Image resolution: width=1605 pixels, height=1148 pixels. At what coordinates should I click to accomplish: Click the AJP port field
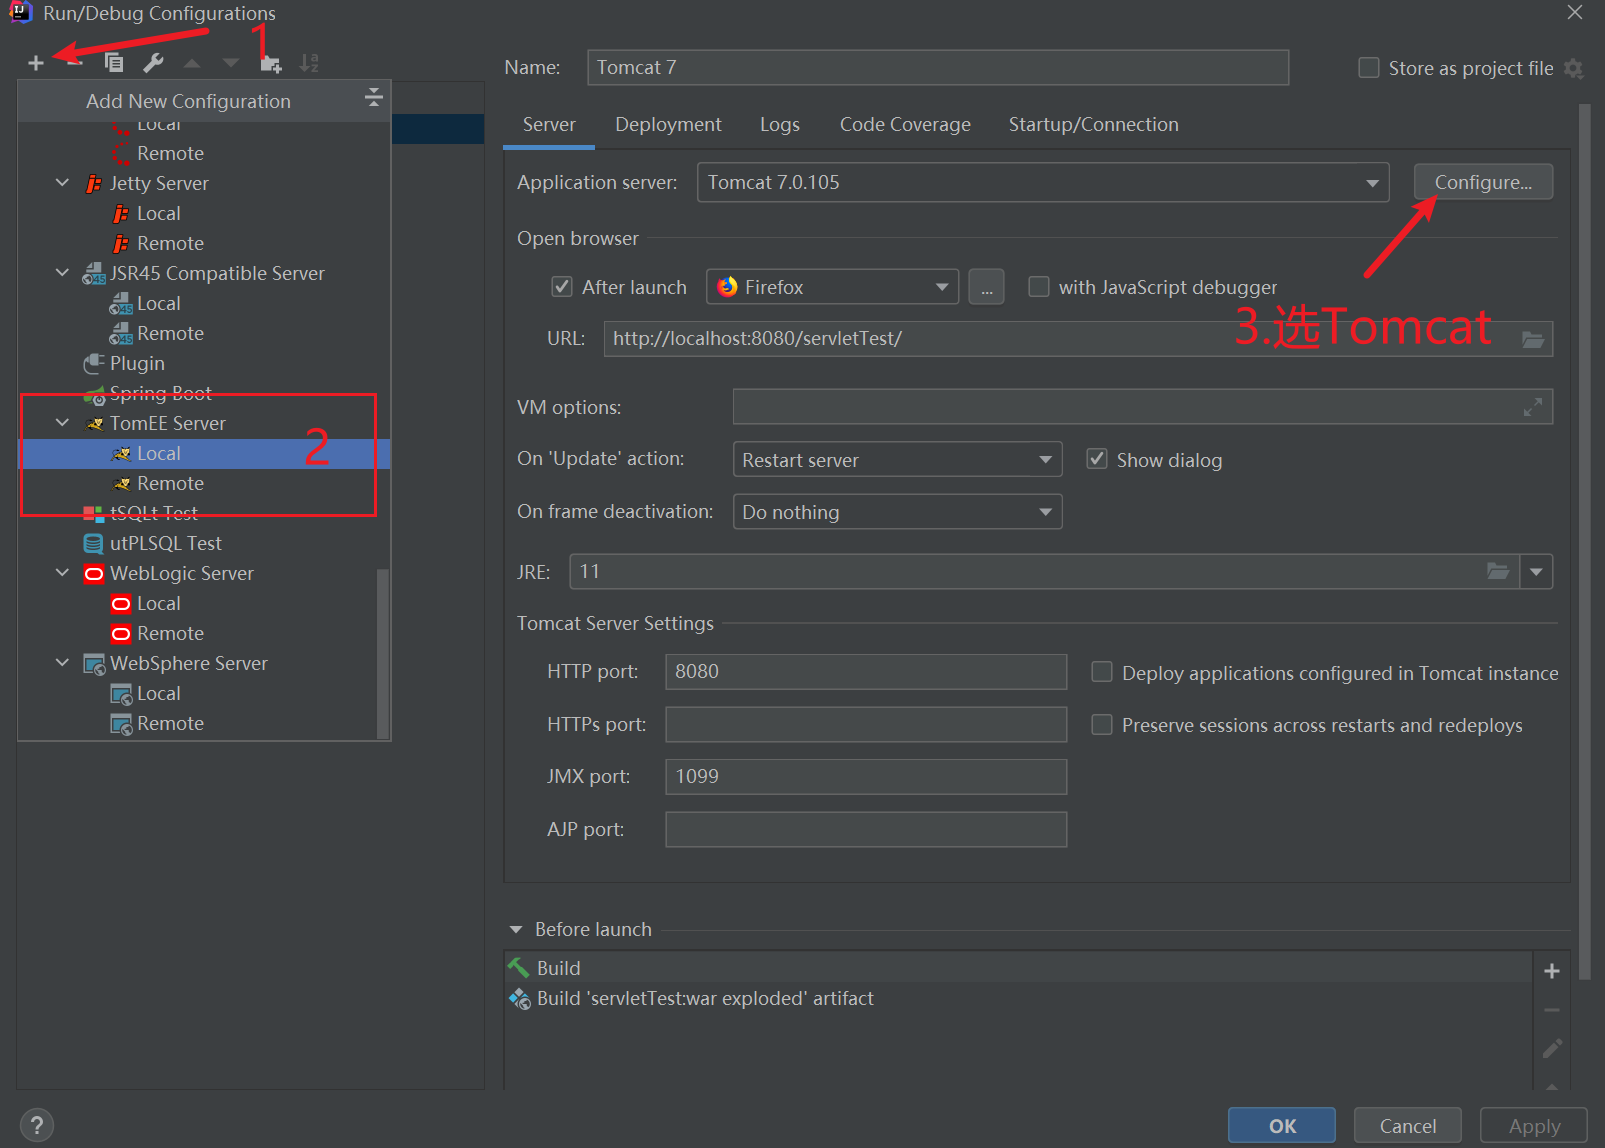(x=866, y=829)
